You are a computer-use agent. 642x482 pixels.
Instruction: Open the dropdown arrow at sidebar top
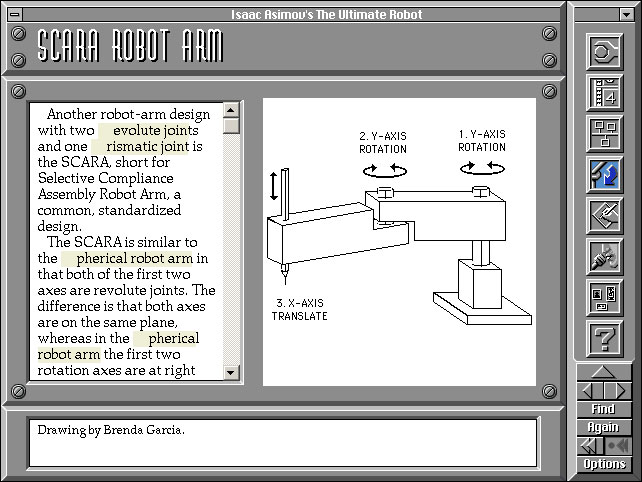[x=626, y=15]
